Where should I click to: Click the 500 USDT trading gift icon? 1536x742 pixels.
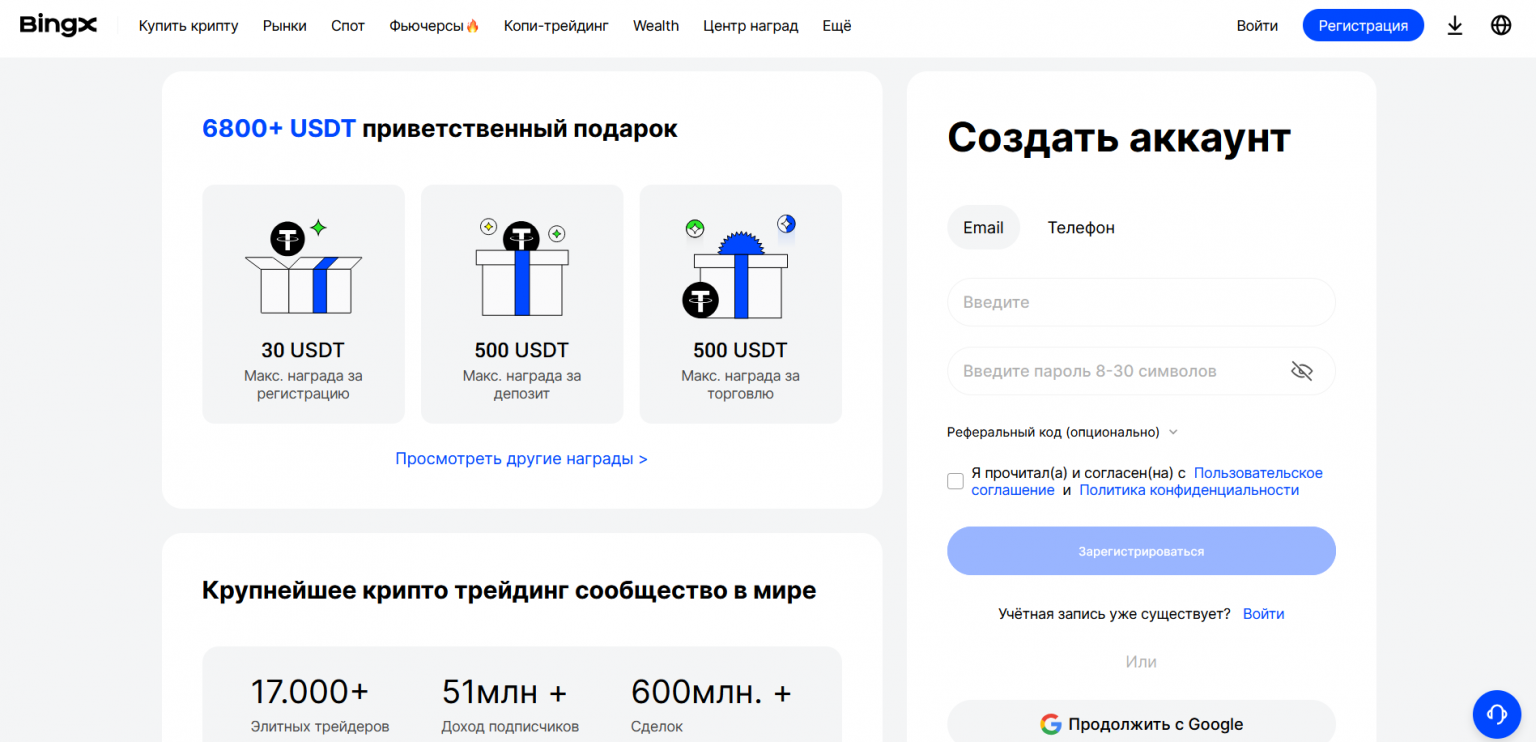point(740,268)
